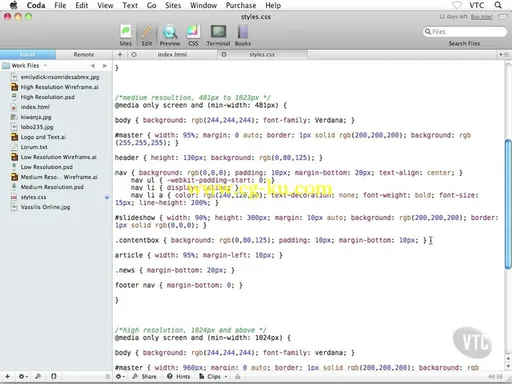
Task: Open the File menu
Action: point(60,5)
